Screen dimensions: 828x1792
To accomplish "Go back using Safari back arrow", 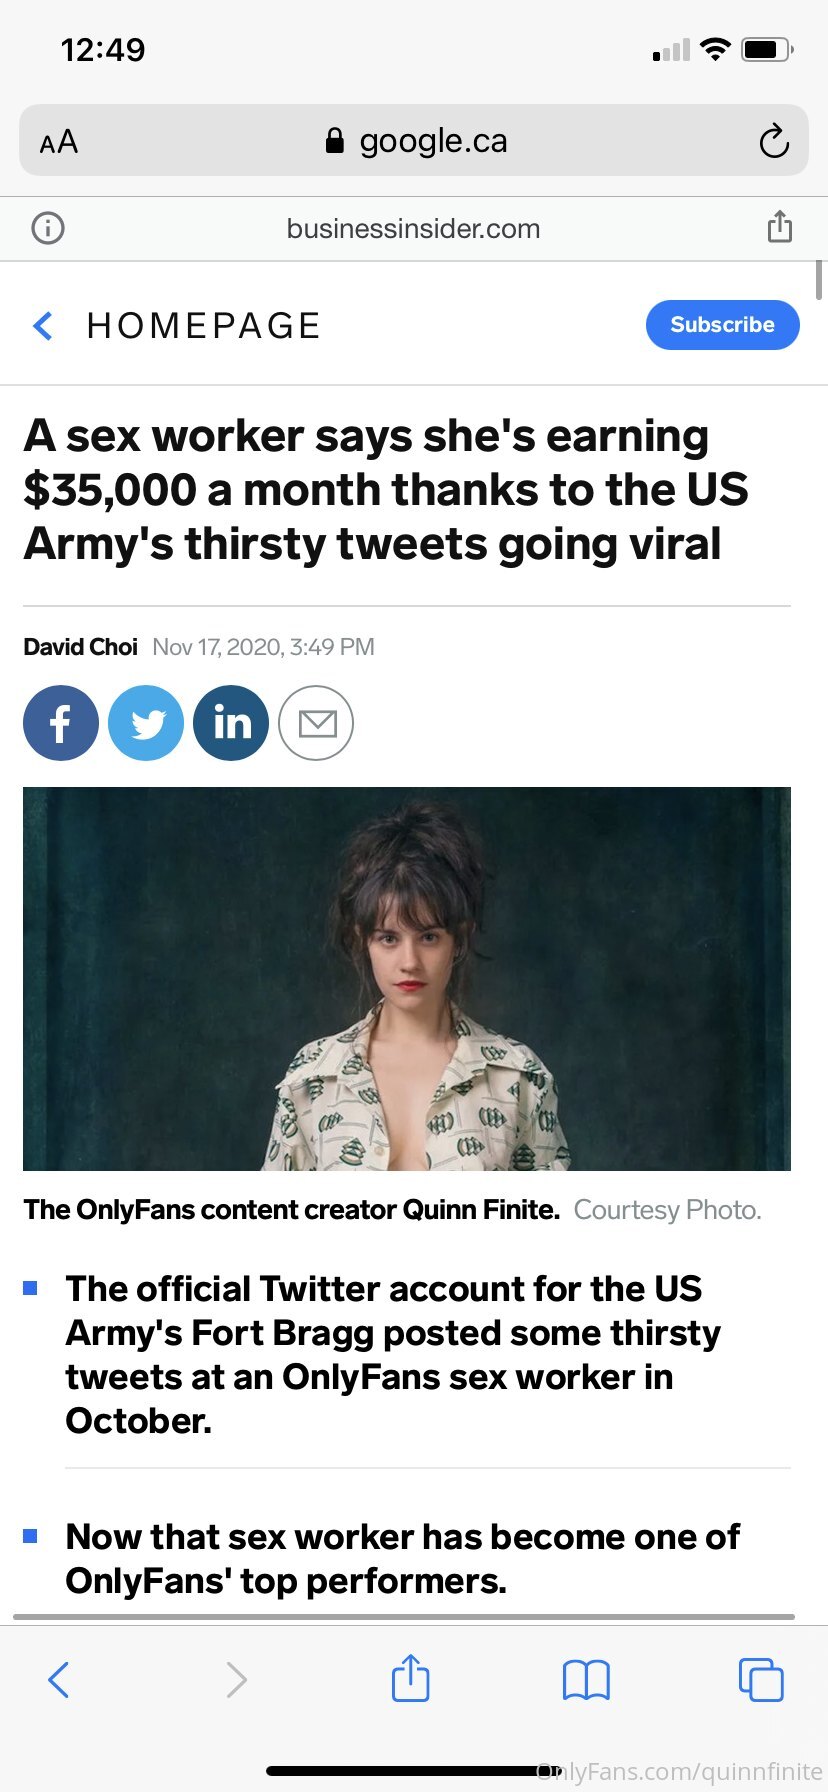I will point(59,1680).
